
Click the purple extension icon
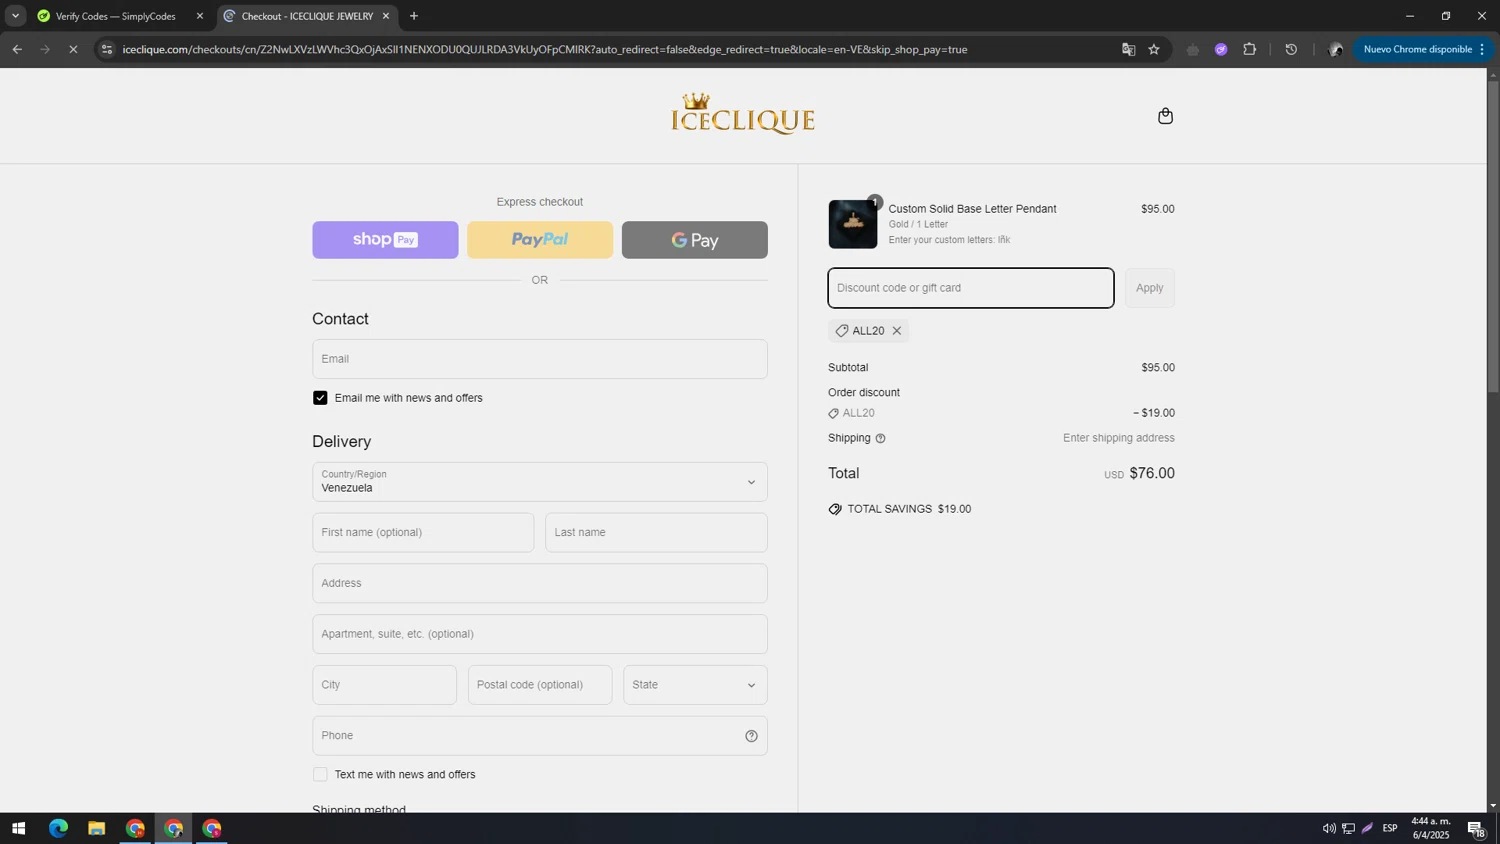coord(1221,49)
